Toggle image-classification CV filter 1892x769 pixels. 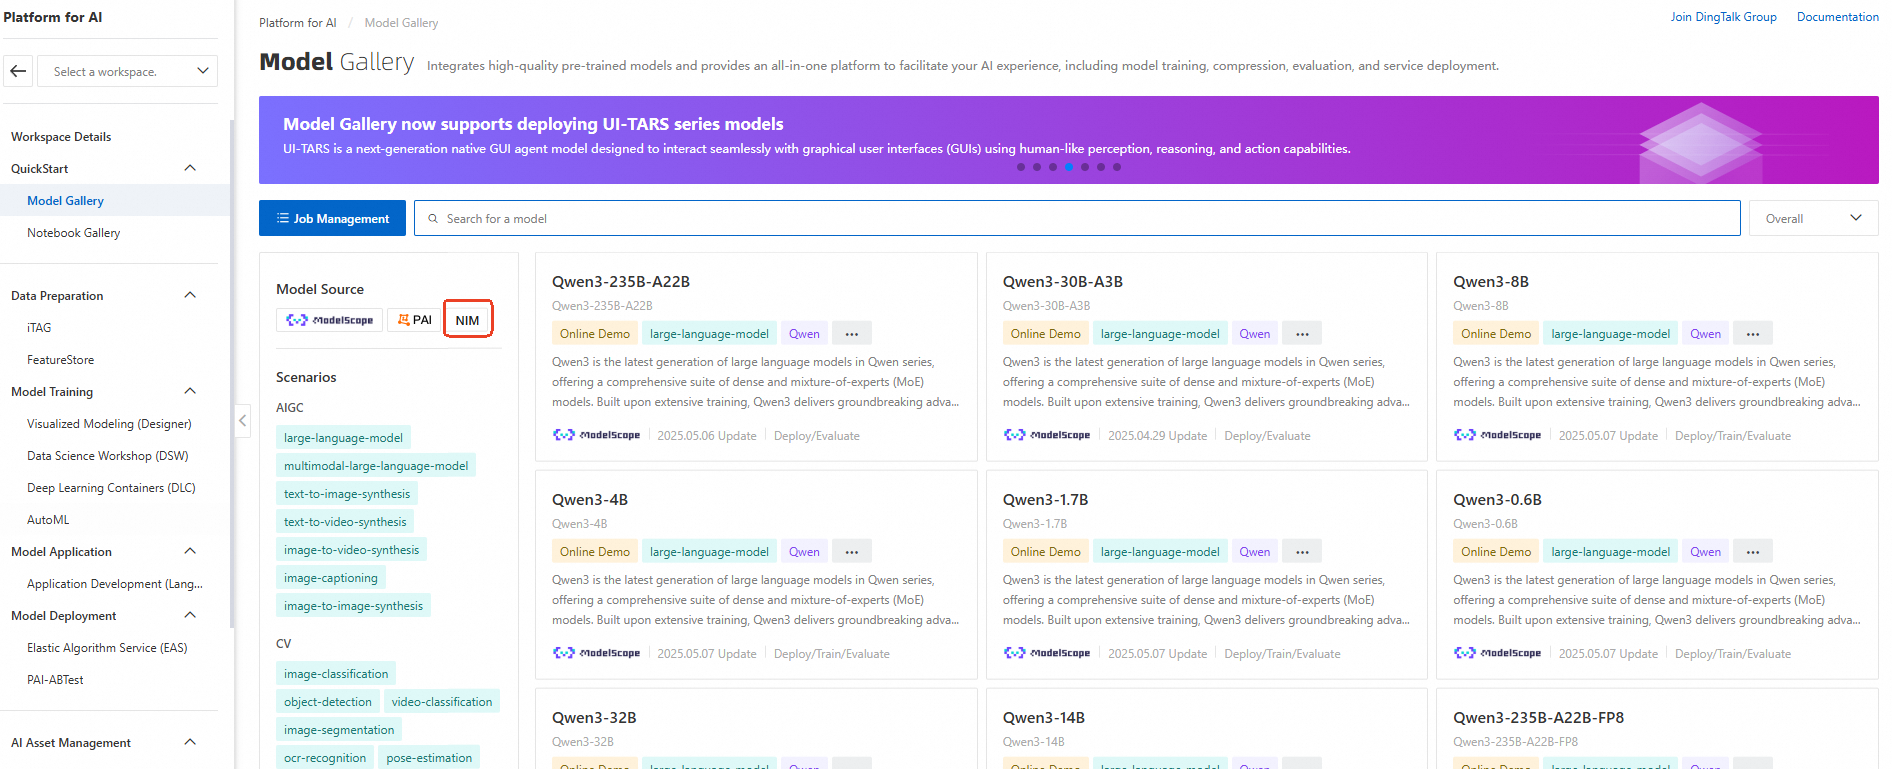pyautogui.click(x=336, y=674)
